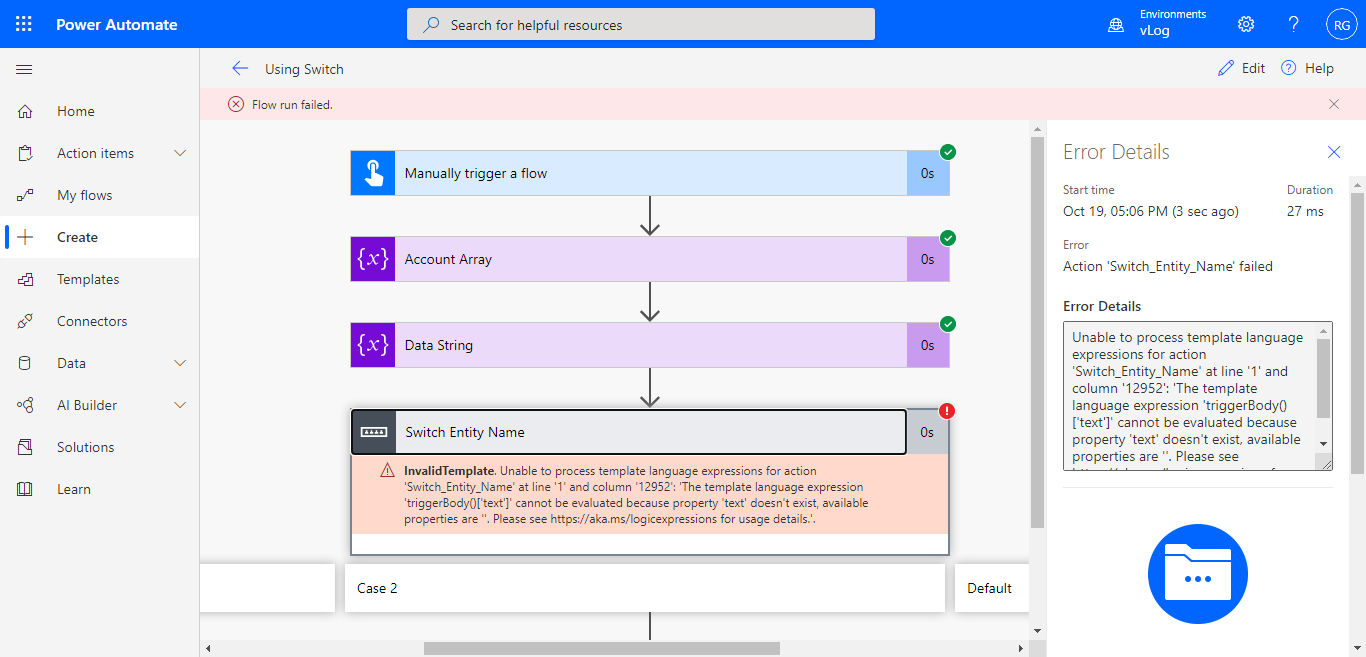Screen dimensions: 1366x657
Task: Click the Templates icon
Action: [x=26, y=279]
